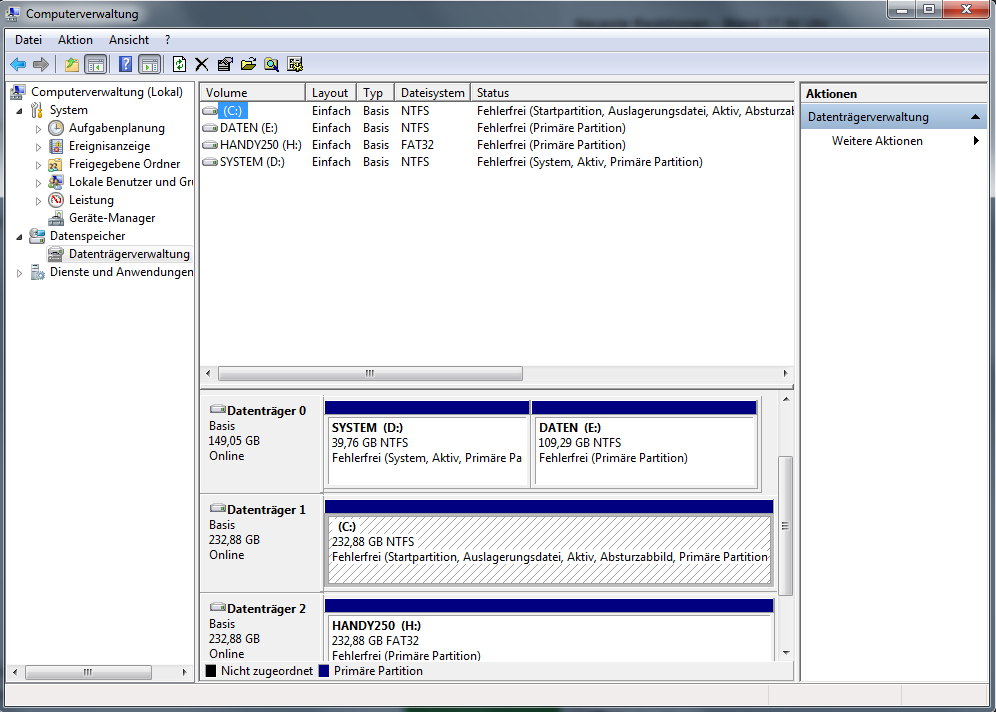Click the Aktionen pane header
Image resolution: width=996 pixels, height=712 pixels.
coord(894,94)
